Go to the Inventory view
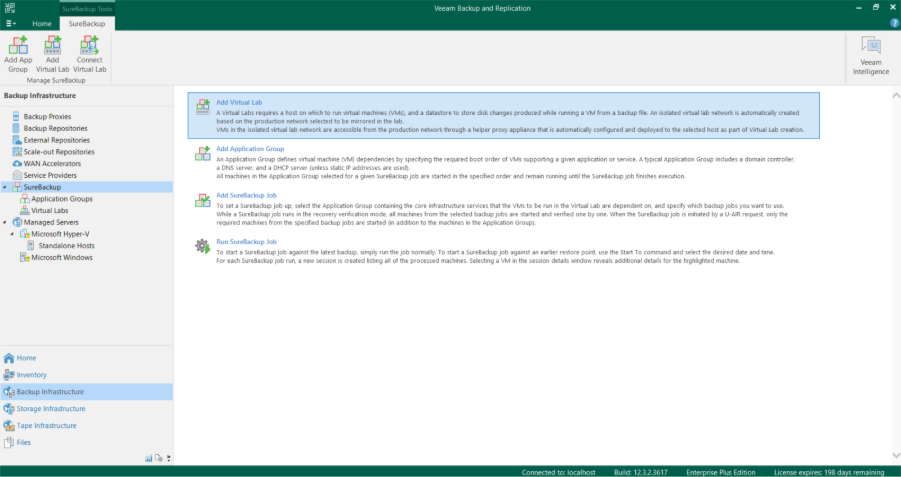The image size is (901, 477). click(31, 374)
